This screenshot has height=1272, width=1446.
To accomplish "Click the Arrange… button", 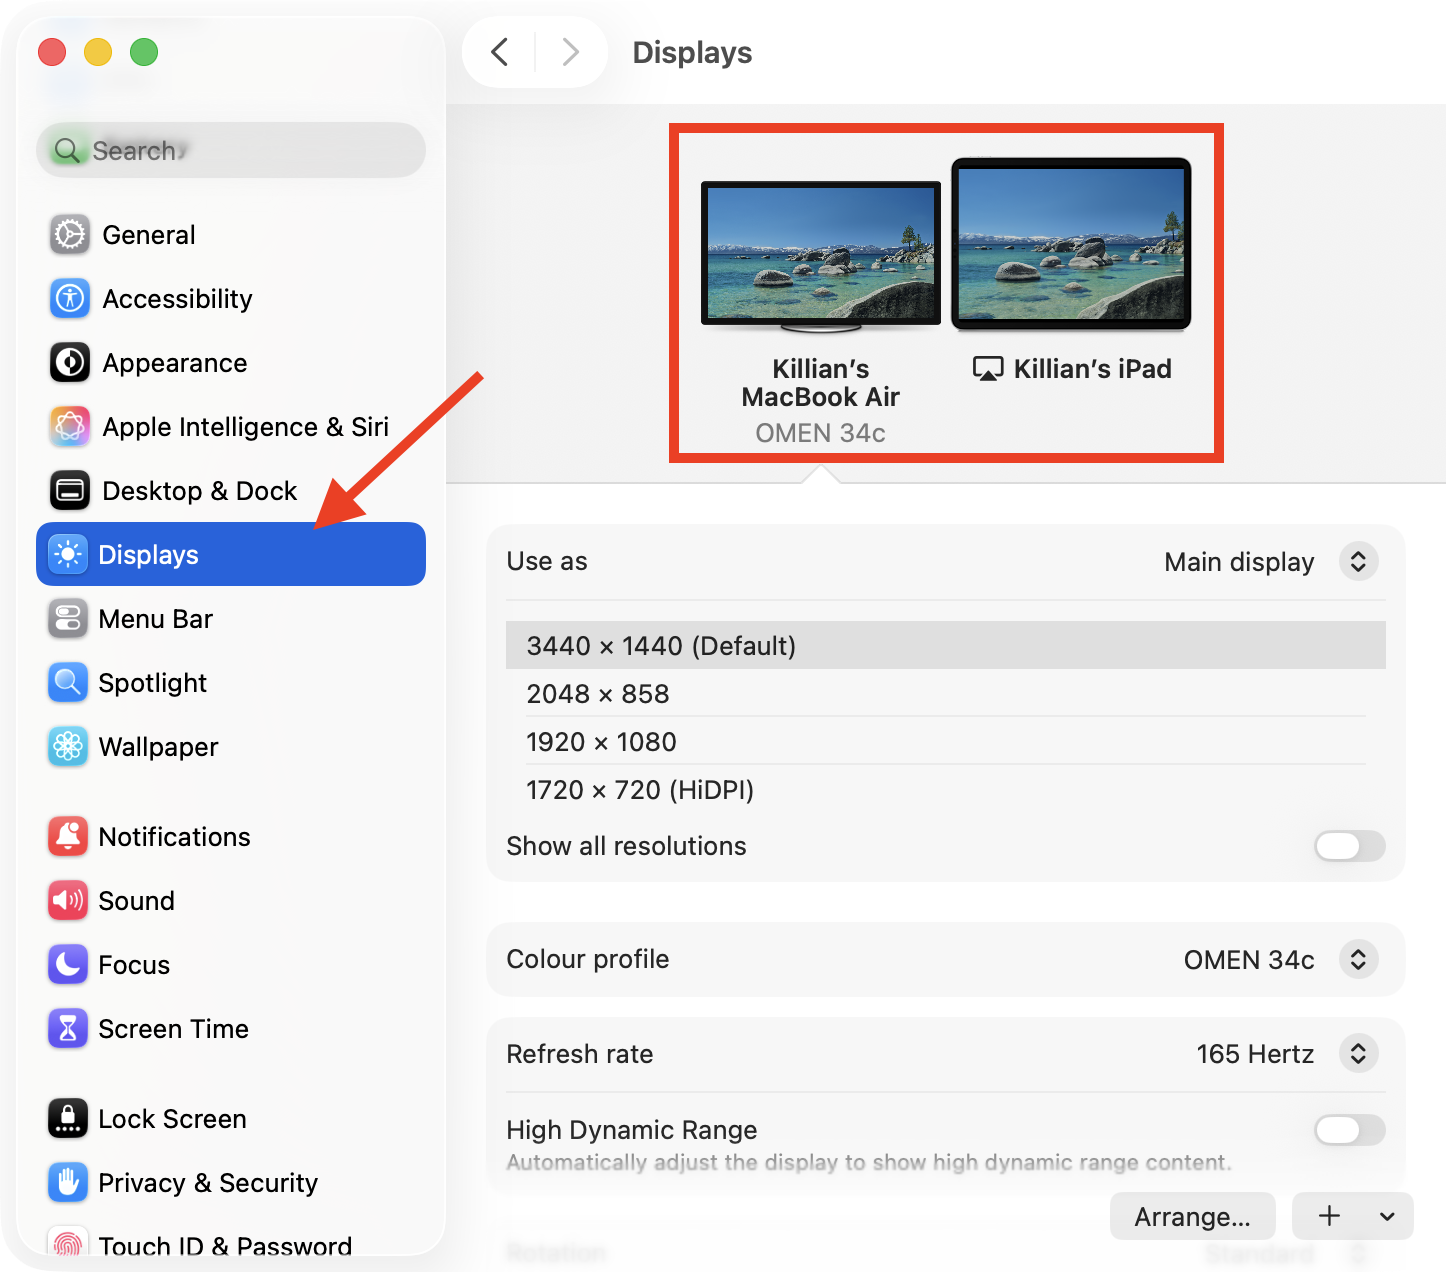I will 1192,1216.
